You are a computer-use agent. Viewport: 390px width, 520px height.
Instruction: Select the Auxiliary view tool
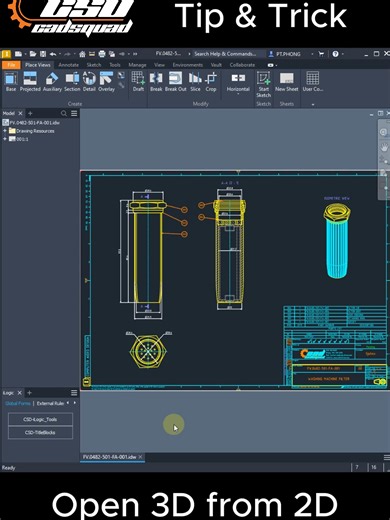[52, 82]
